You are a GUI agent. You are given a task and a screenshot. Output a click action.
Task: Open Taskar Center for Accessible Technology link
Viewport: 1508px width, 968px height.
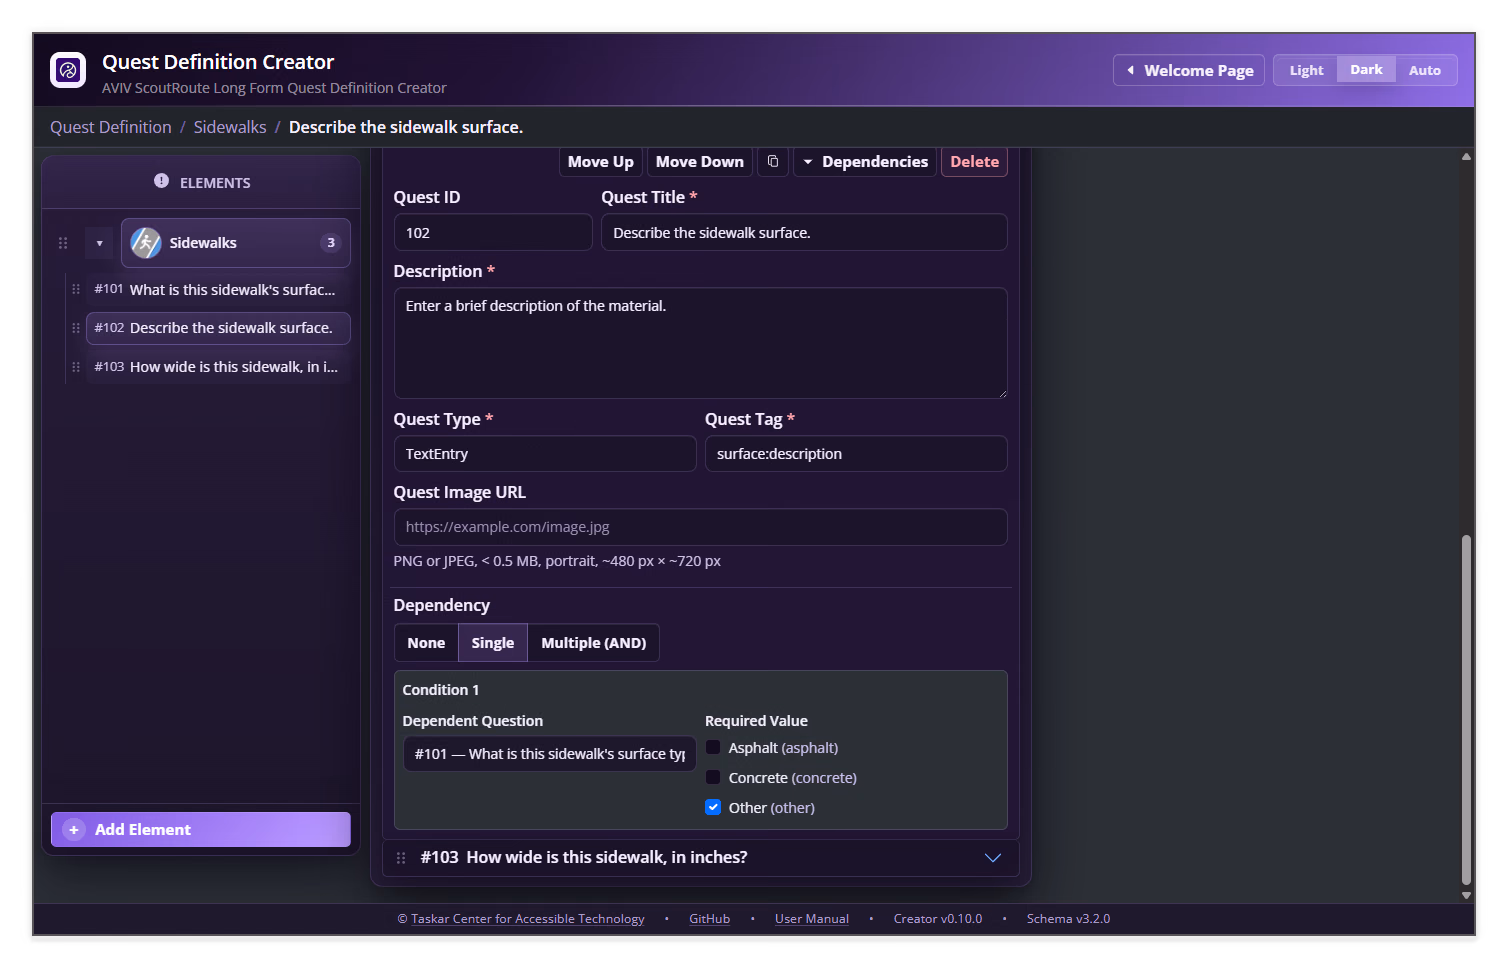coord(527,919)
